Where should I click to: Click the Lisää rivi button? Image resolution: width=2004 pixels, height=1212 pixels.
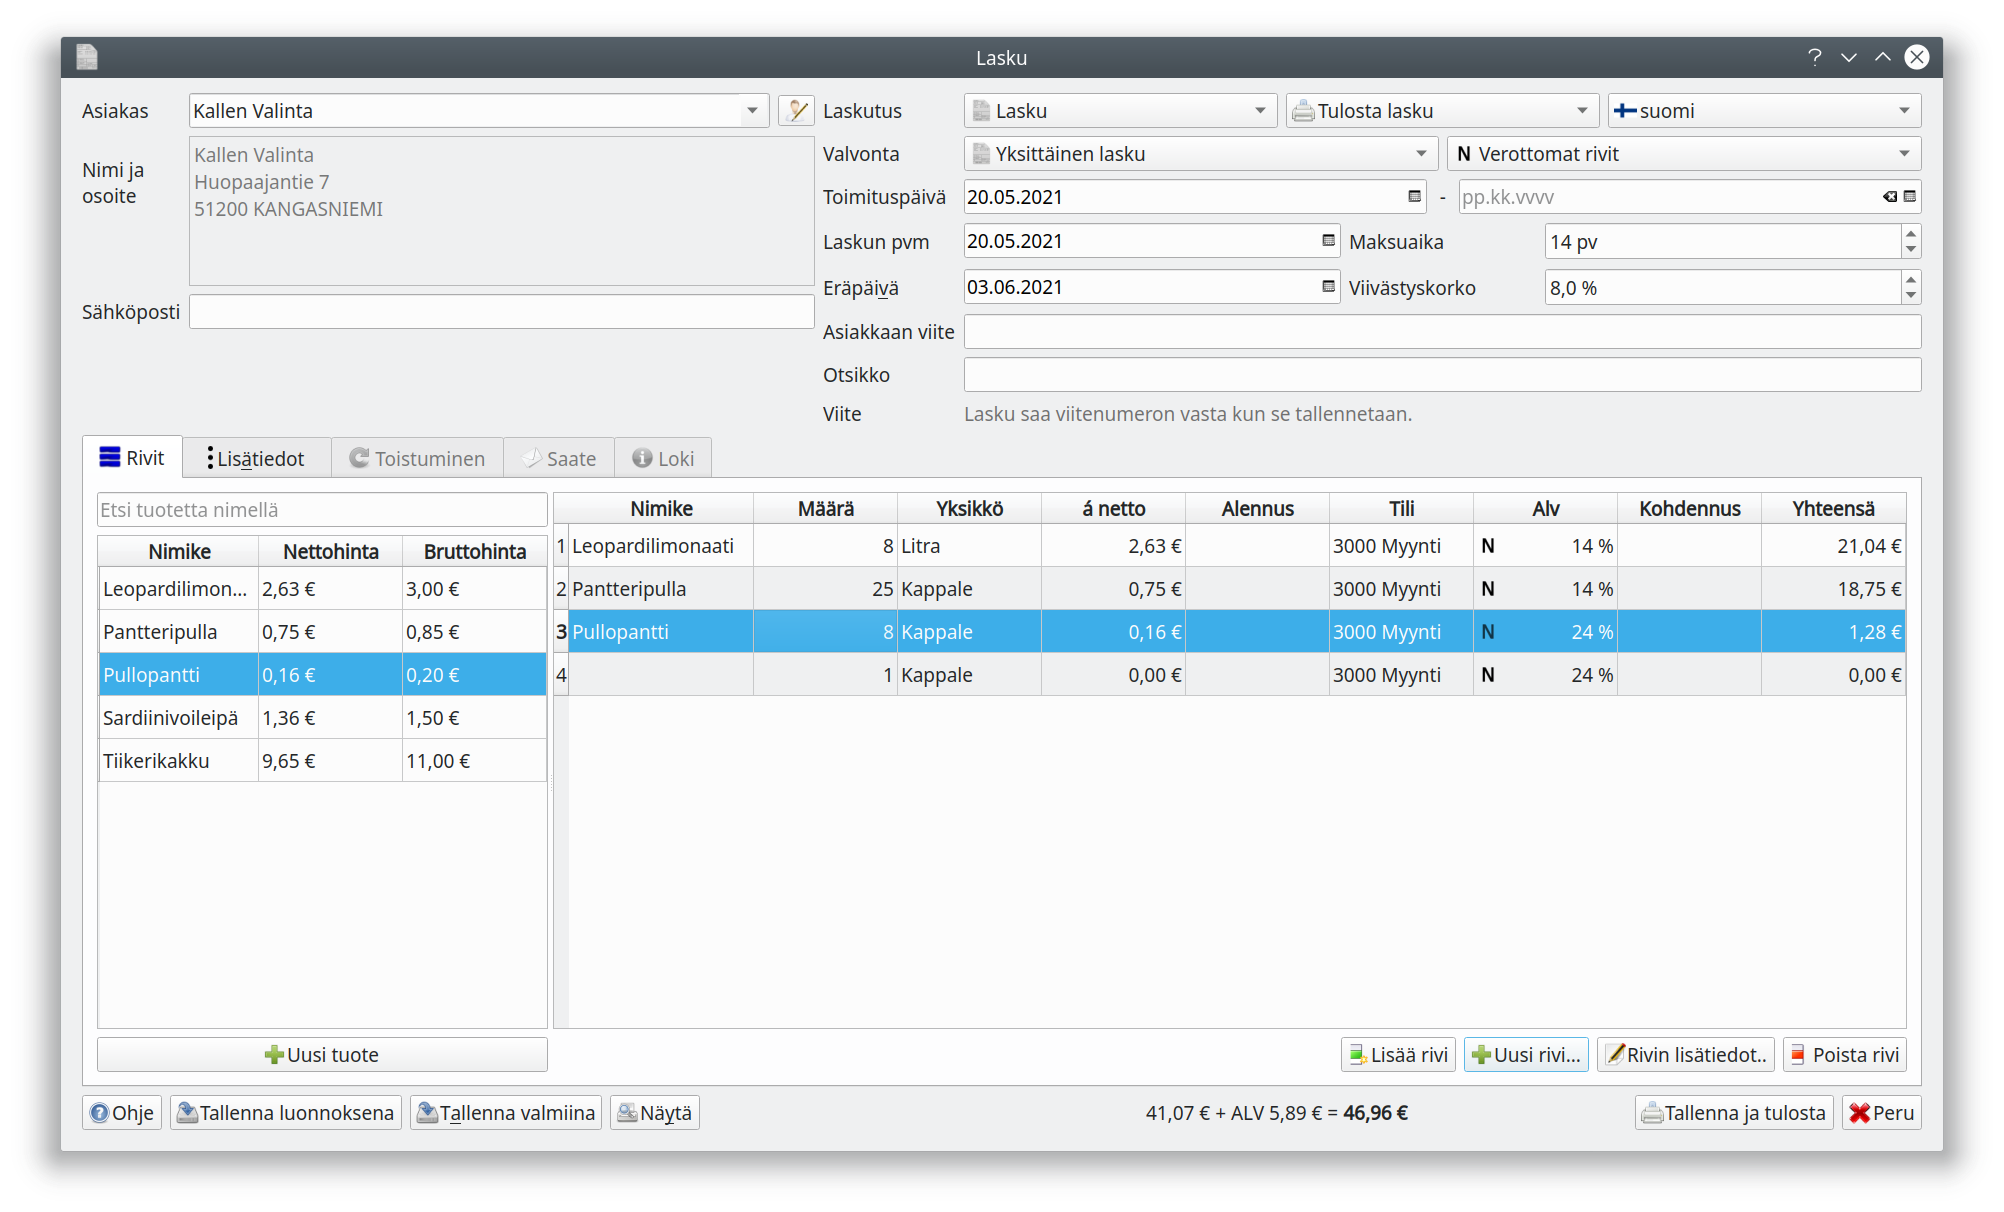(1398, 1055)
